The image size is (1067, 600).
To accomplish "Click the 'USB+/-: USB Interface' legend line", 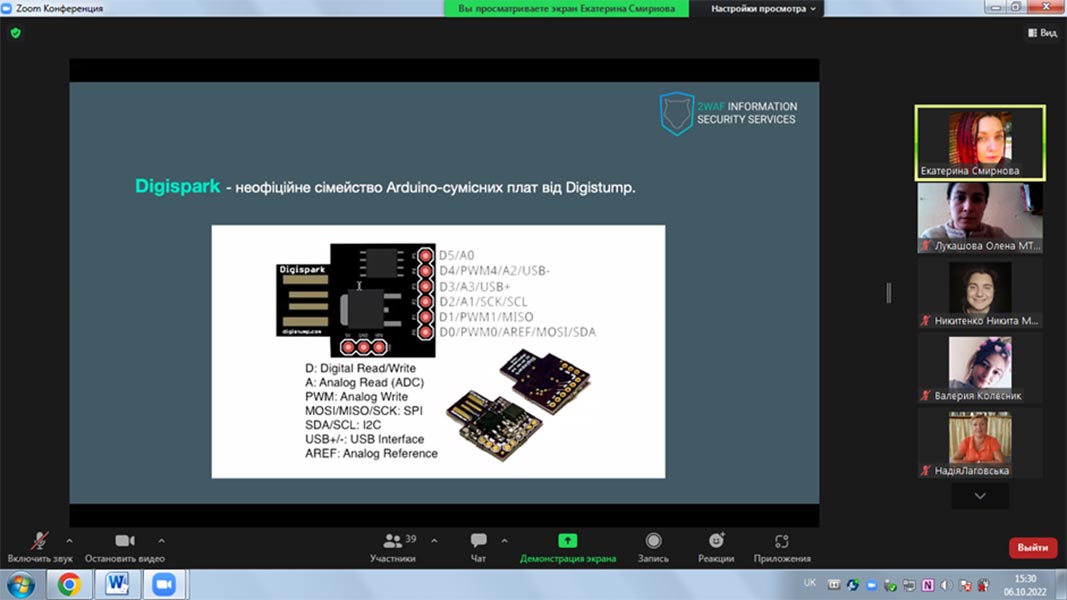I will click(364, 439).
